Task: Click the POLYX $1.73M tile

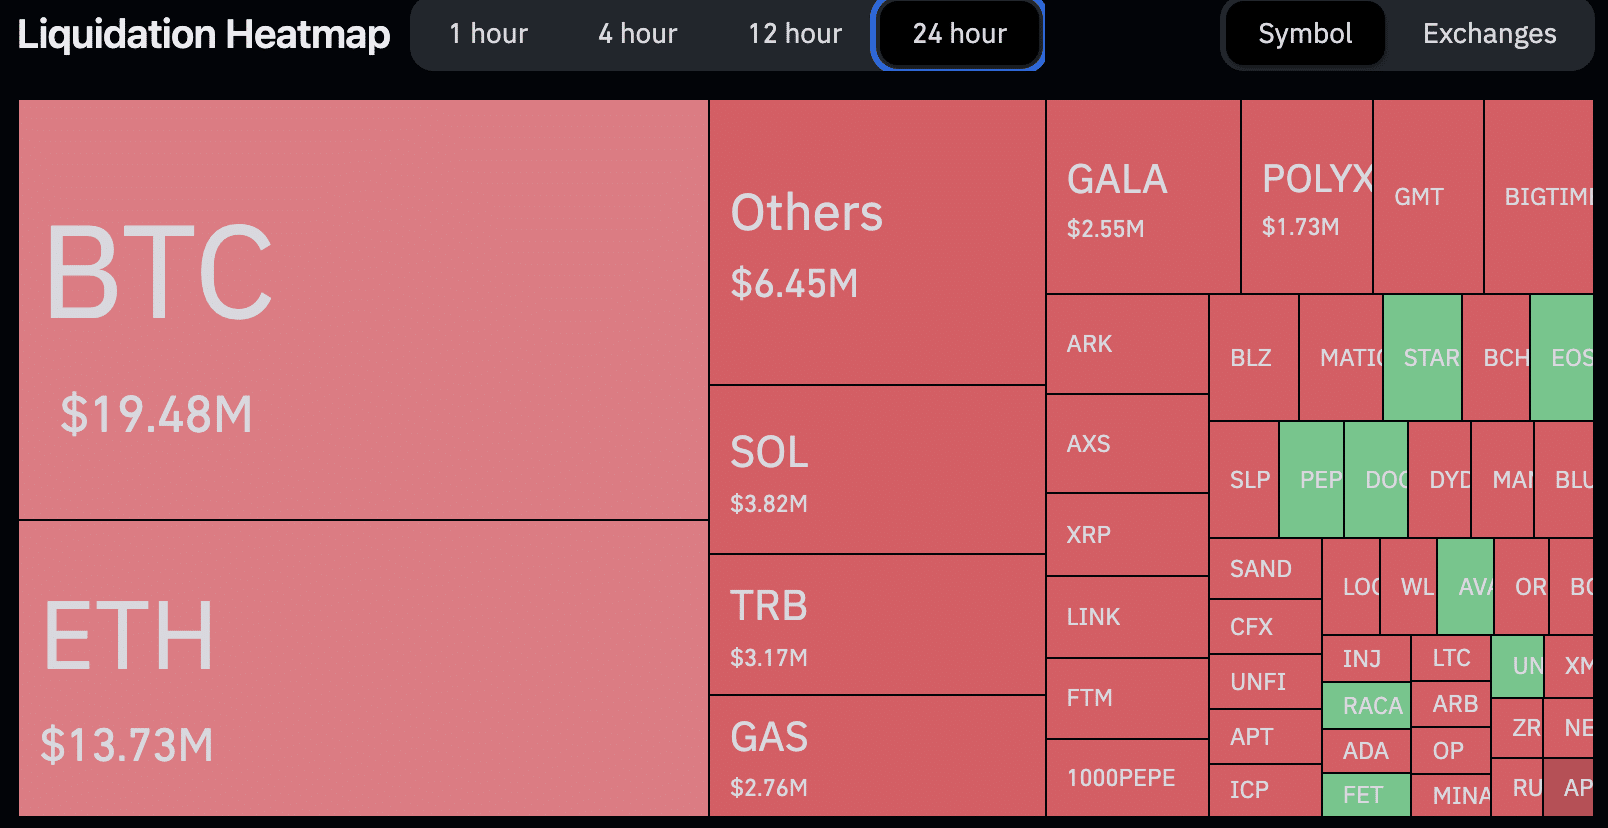Action: [x=1307, y=196]
